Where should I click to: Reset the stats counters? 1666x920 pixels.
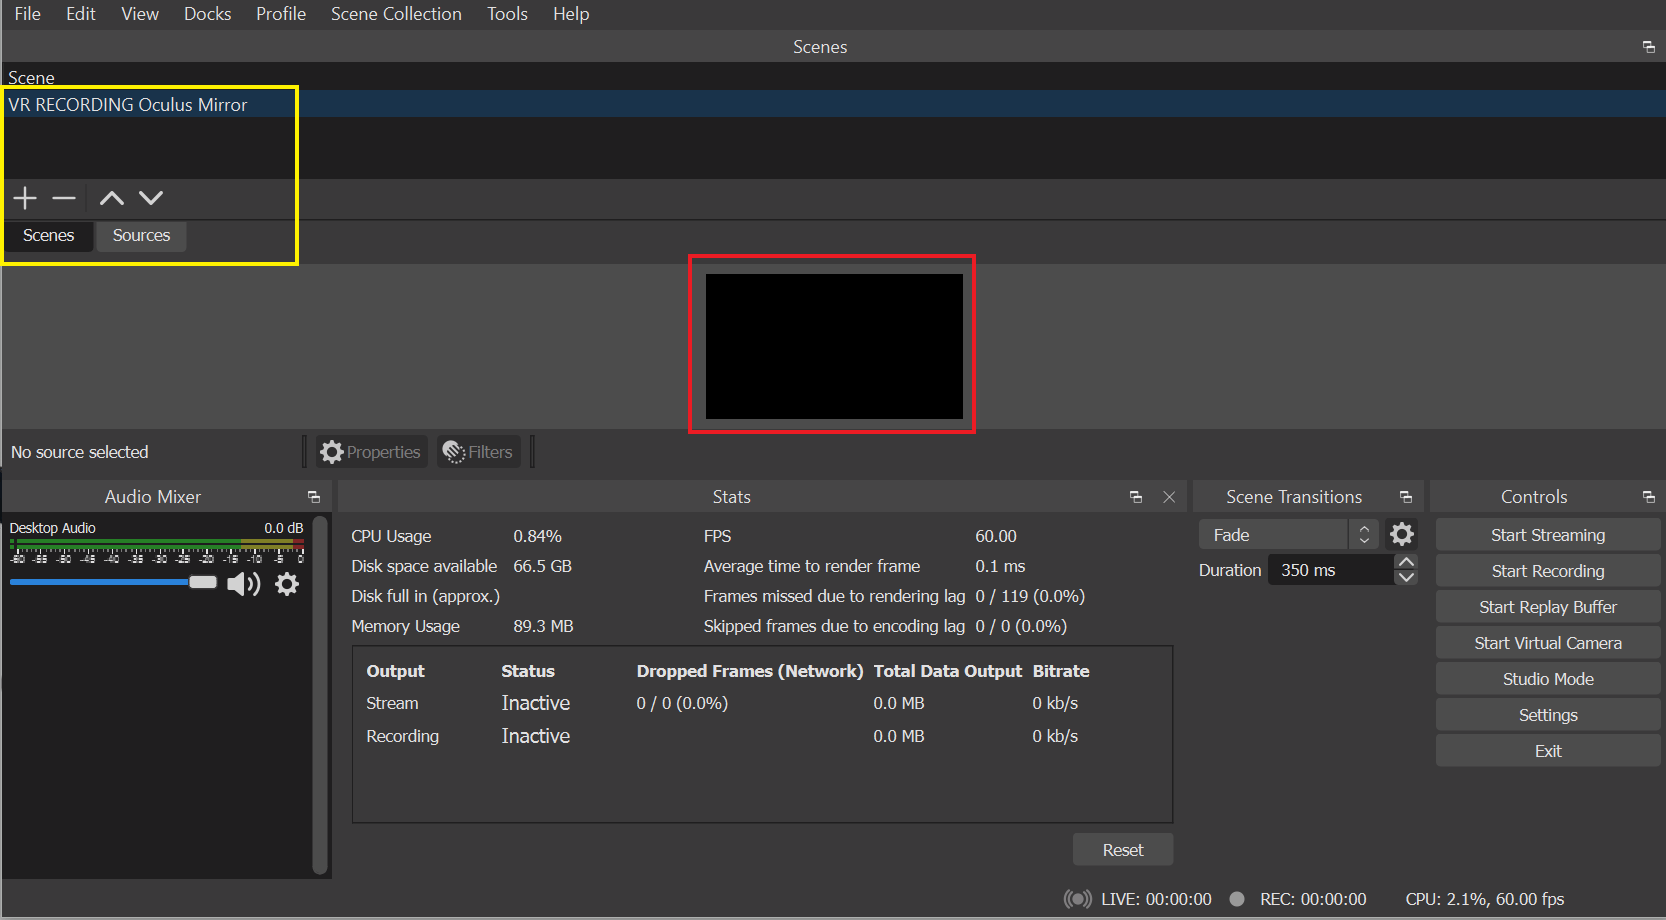click(x=1122, y=849)
